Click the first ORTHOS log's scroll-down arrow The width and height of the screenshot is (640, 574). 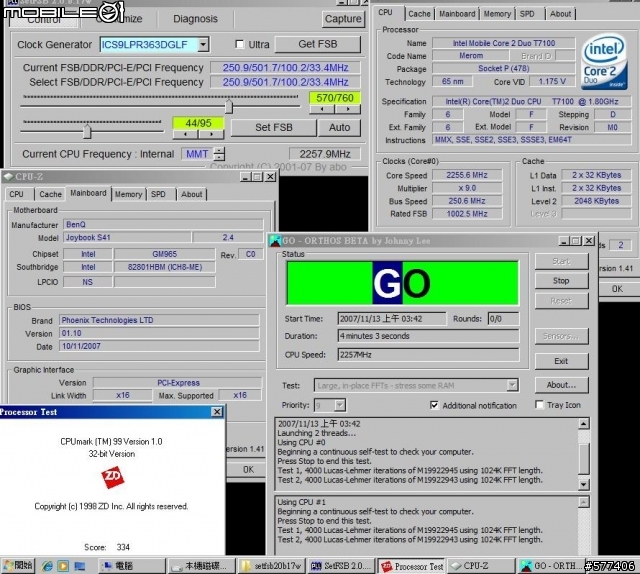point(584,485)
